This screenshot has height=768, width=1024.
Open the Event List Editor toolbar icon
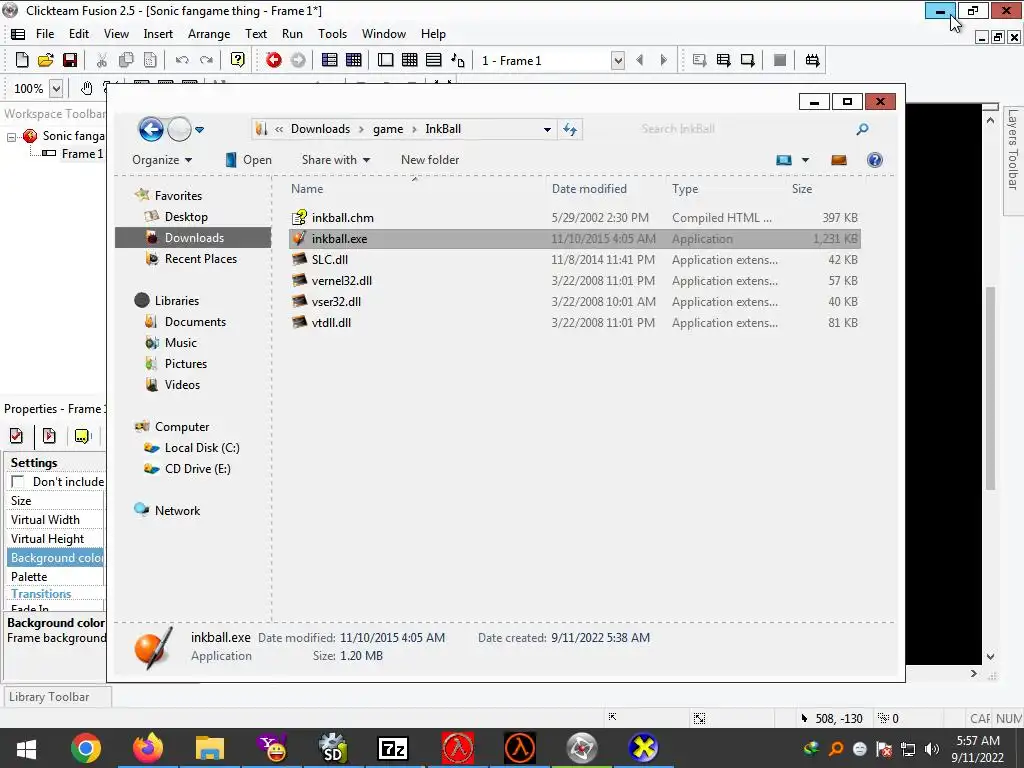[x=434, y=60]
